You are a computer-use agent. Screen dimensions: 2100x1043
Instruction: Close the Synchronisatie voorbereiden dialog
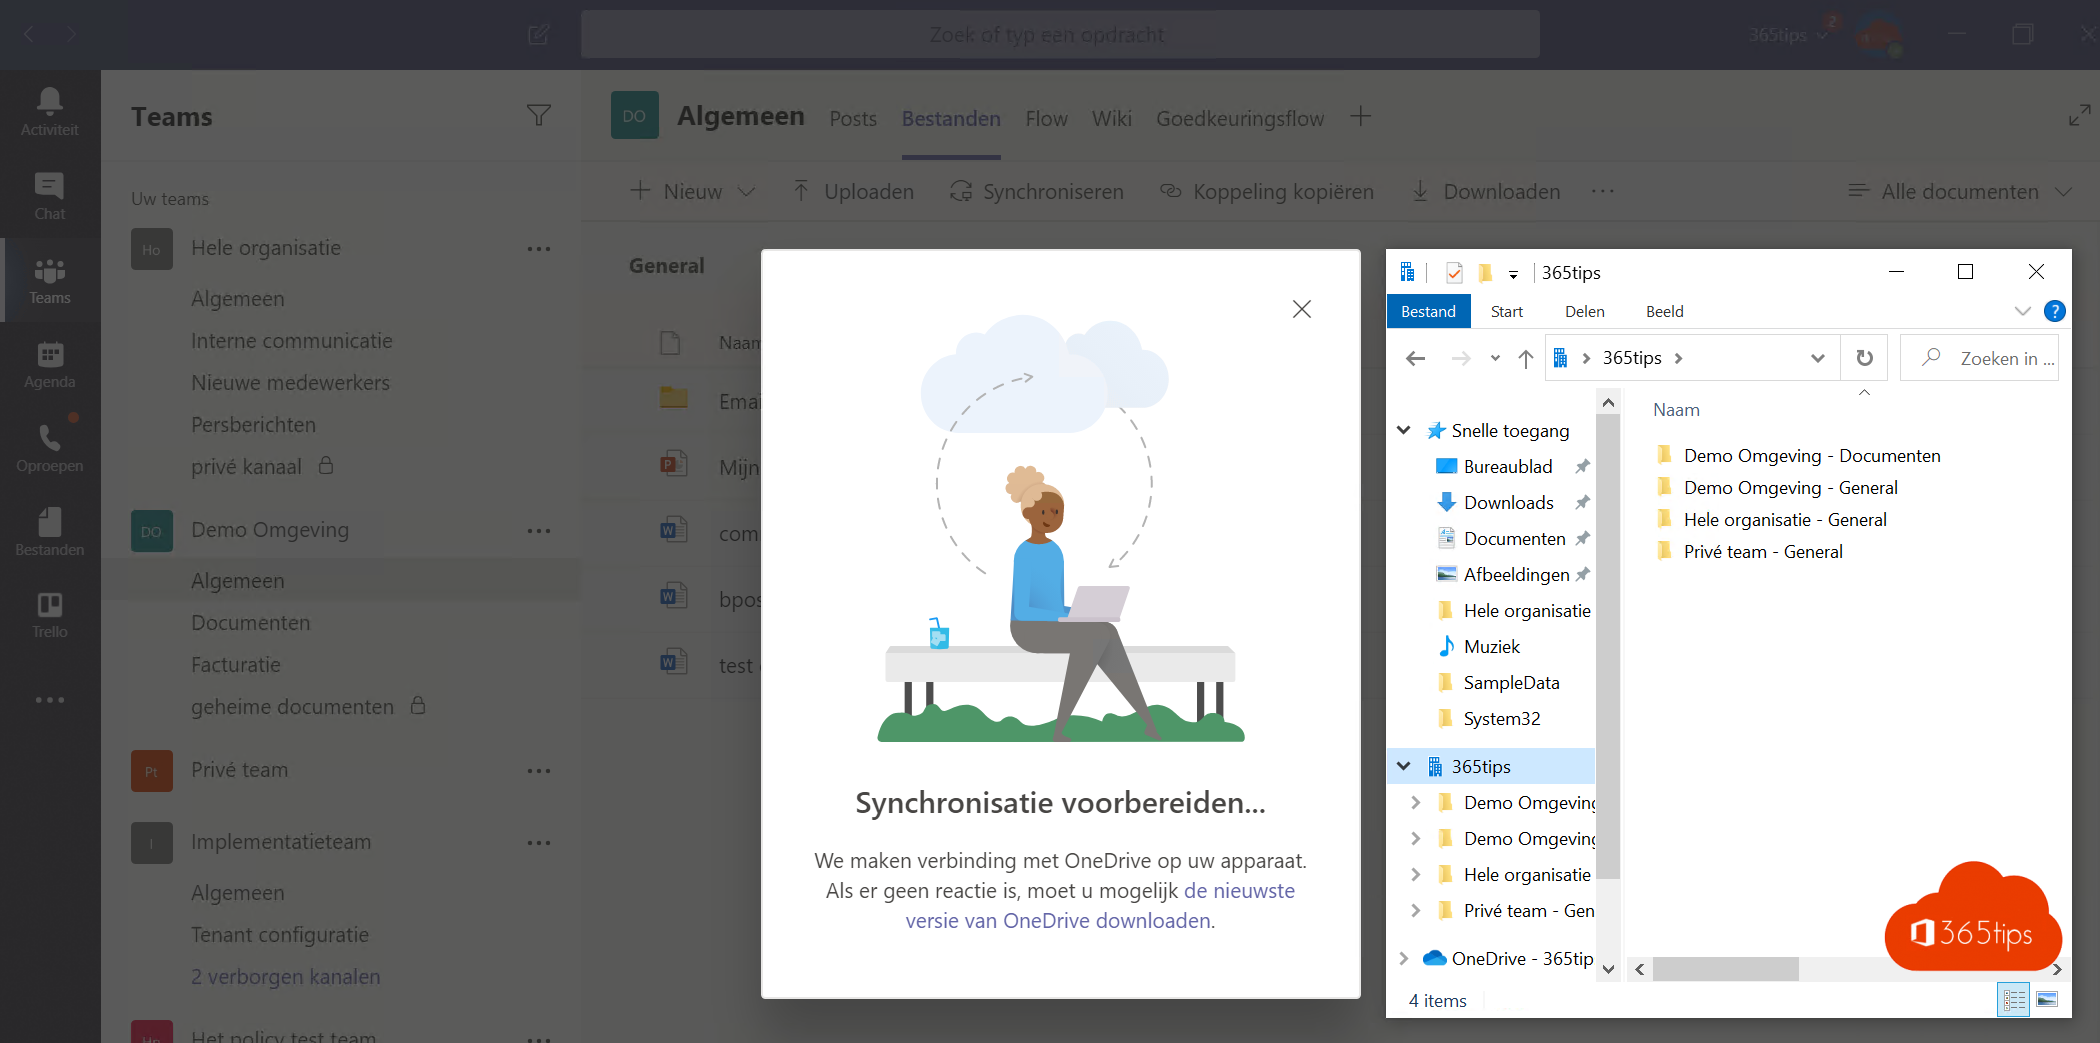click(1302, 309)
